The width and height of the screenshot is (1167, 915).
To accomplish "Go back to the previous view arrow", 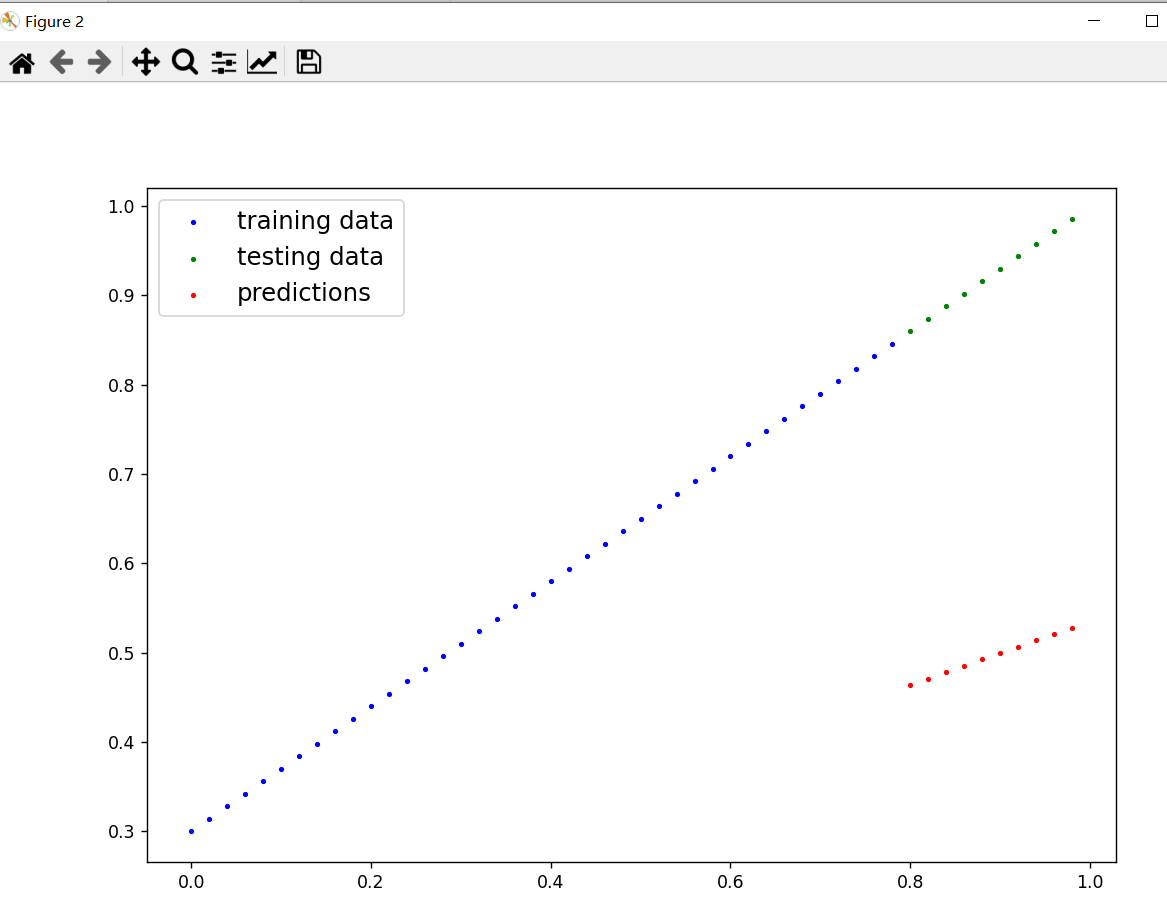I will point(61,62).
